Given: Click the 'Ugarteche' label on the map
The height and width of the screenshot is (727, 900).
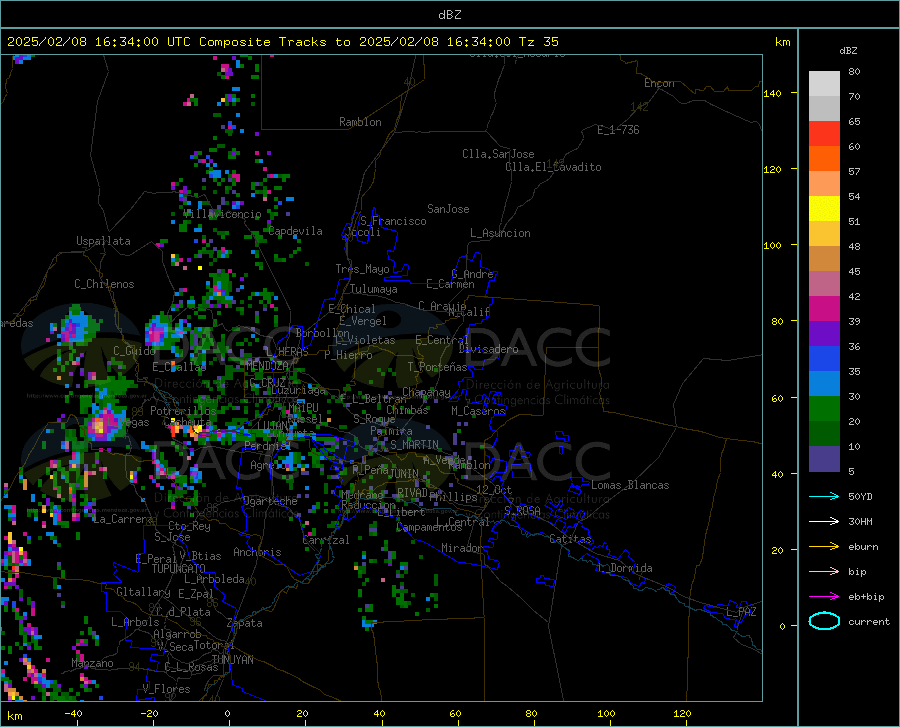Looking at the screenshot, I should point(270,500).
